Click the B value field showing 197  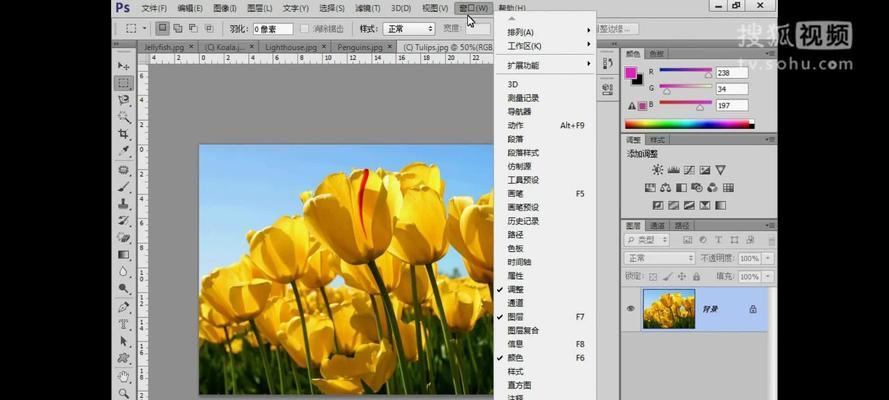(x=731, y=105)
